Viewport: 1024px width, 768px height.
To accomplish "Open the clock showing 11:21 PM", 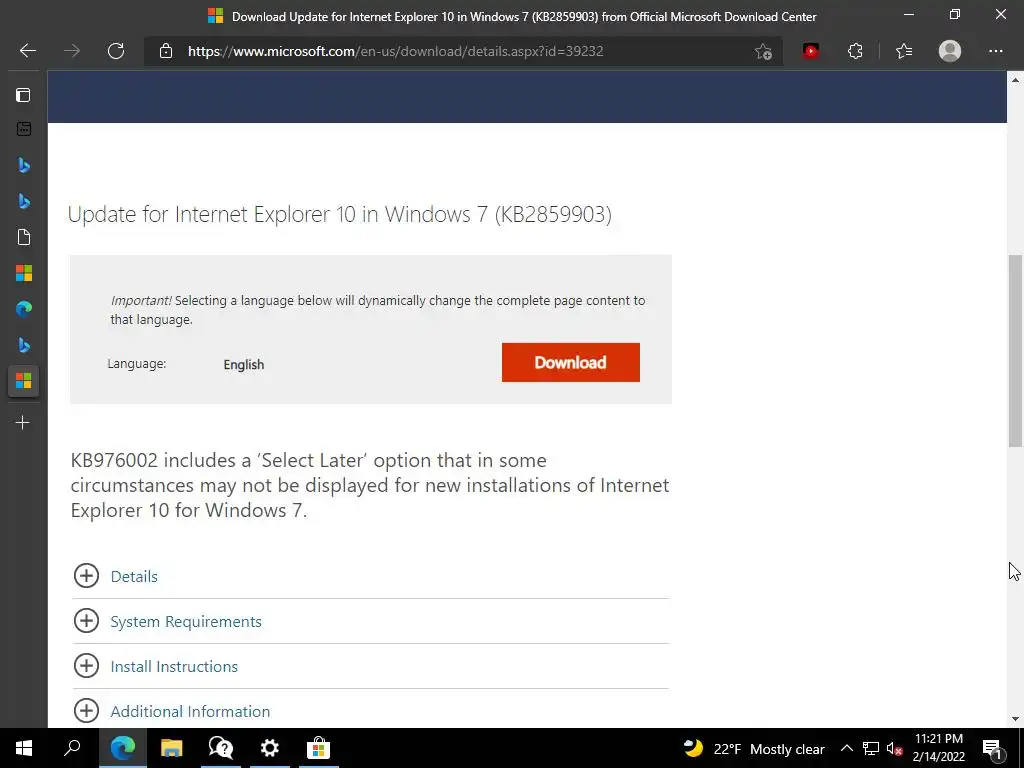I will click(x=938, y=748).
